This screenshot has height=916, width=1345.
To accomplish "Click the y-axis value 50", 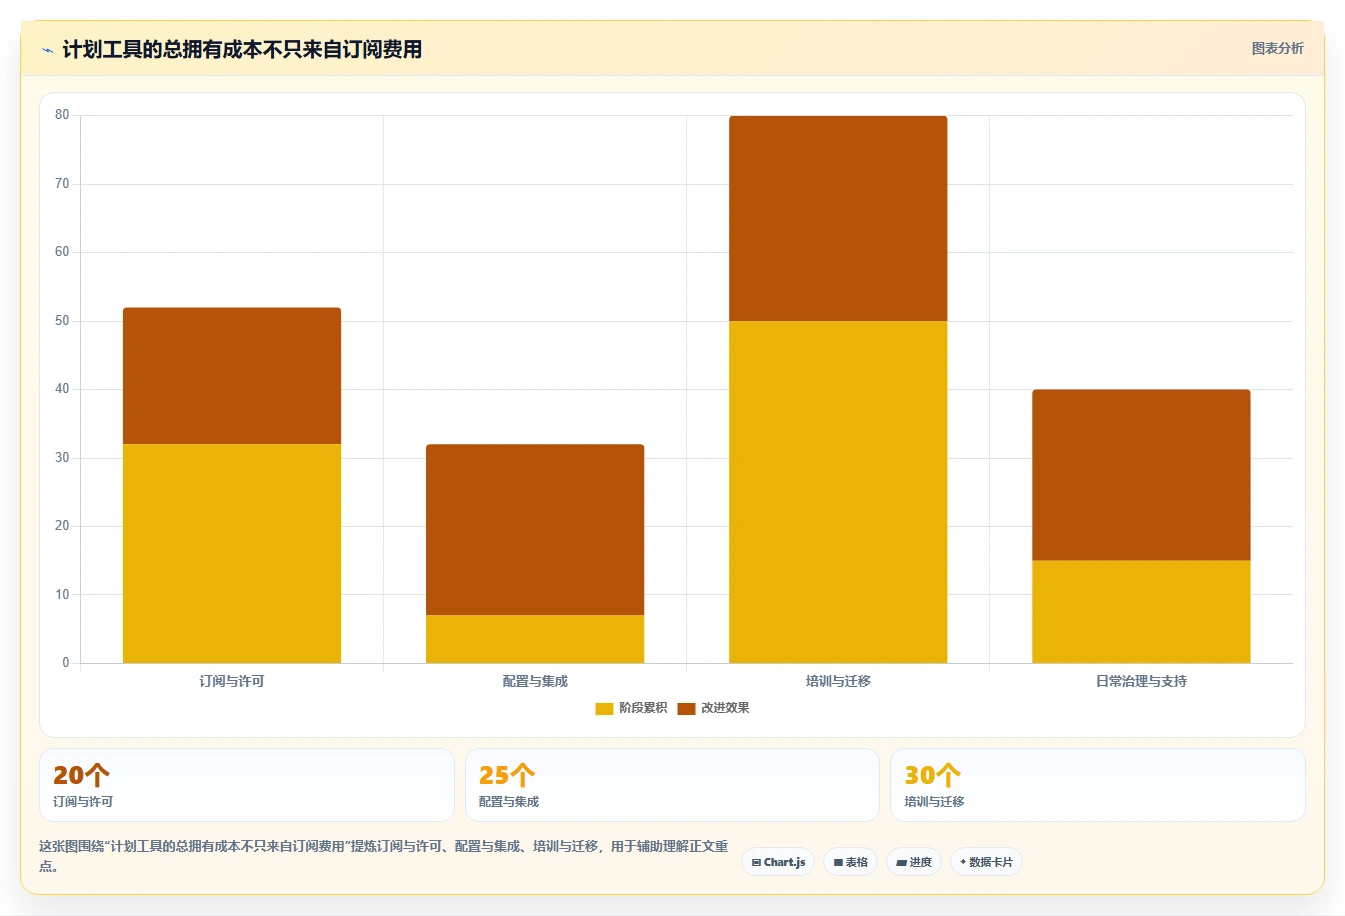I will [x=62, y=321].
